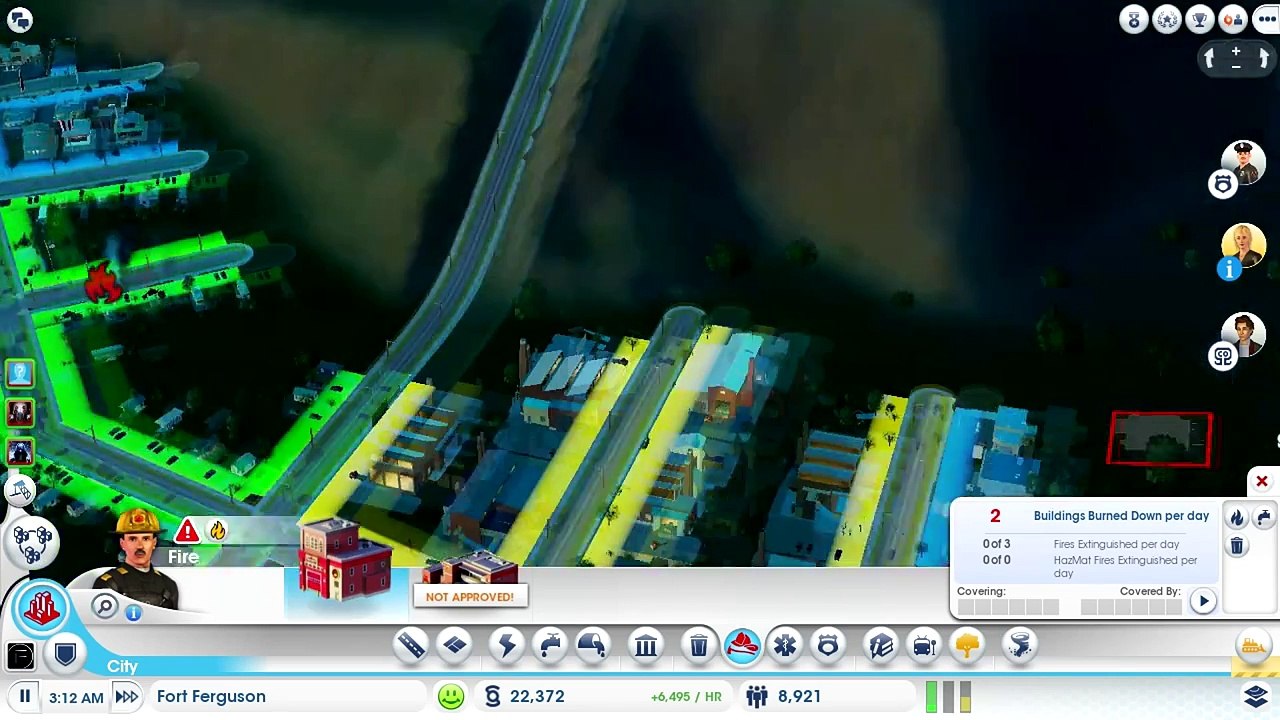Toggle the fire flame data layer icon
Image resolution: width=1280 pixels, height=720 pixels.
tap(217, 531)
